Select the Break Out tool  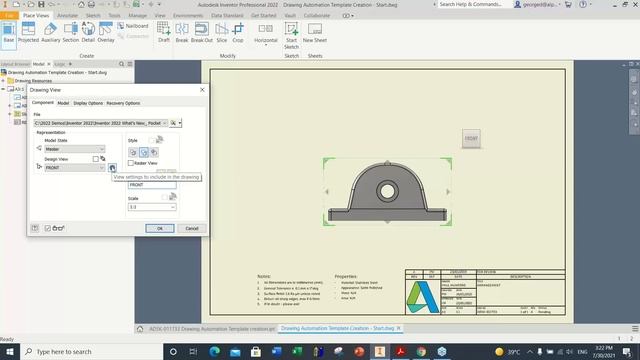point(202,33)
